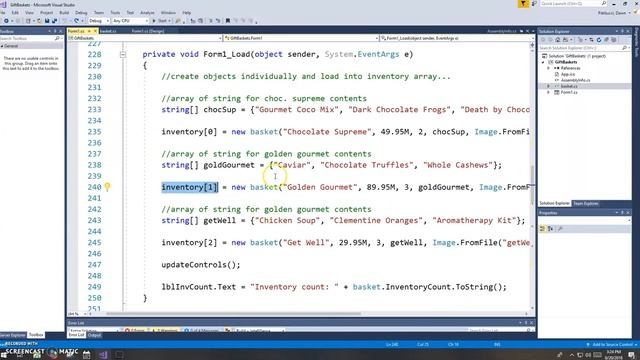Click the Categorized icon in Properties panel
This screenshot has width=640, height=360.
(x=542, y=229)
